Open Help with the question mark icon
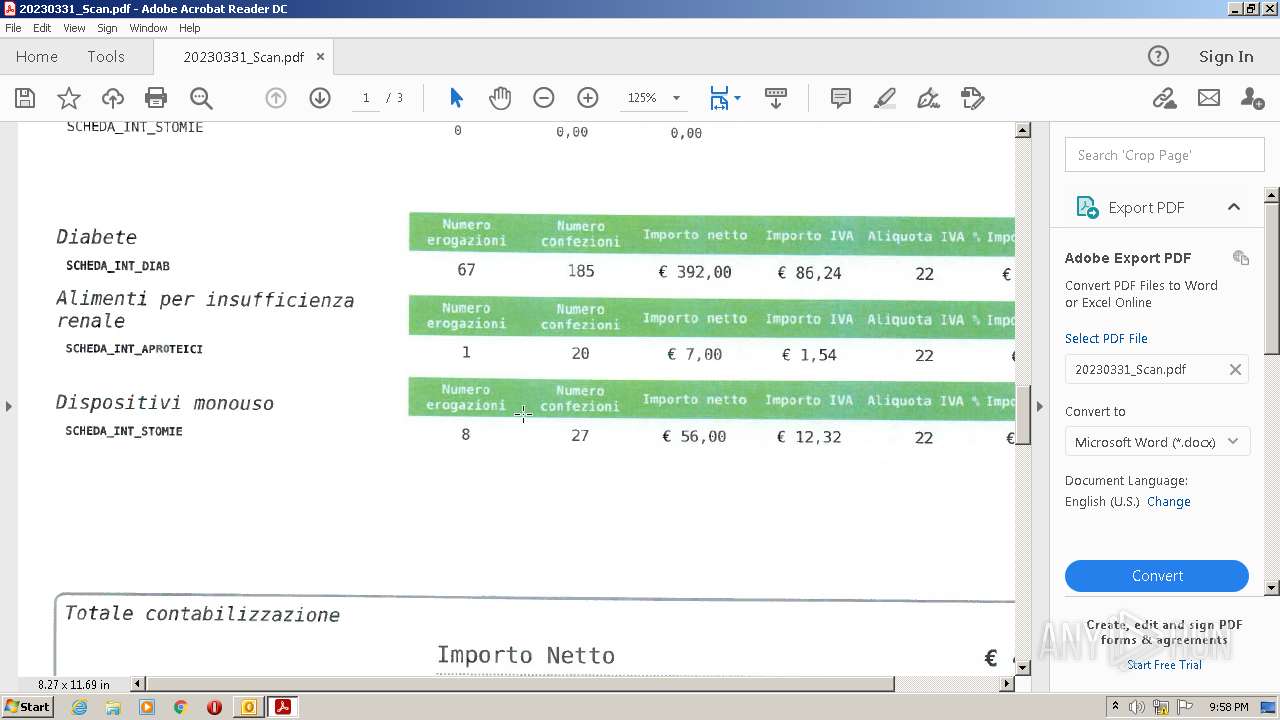The image size is (1280, 720). point(1158,56)
